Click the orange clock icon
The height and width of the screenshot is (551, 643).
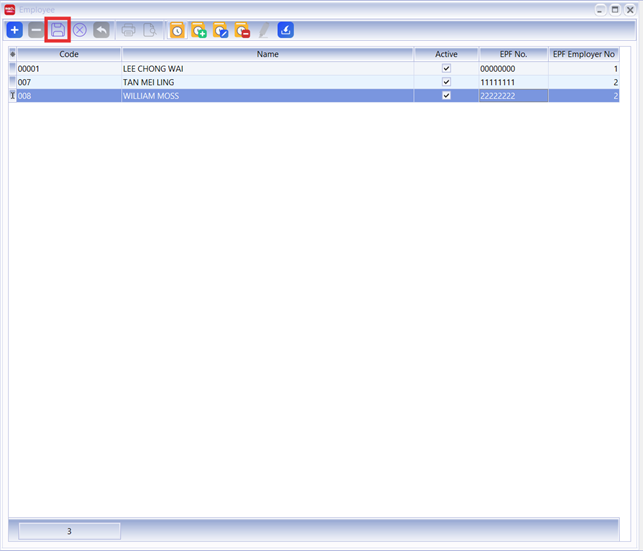[x=177, y=31]
